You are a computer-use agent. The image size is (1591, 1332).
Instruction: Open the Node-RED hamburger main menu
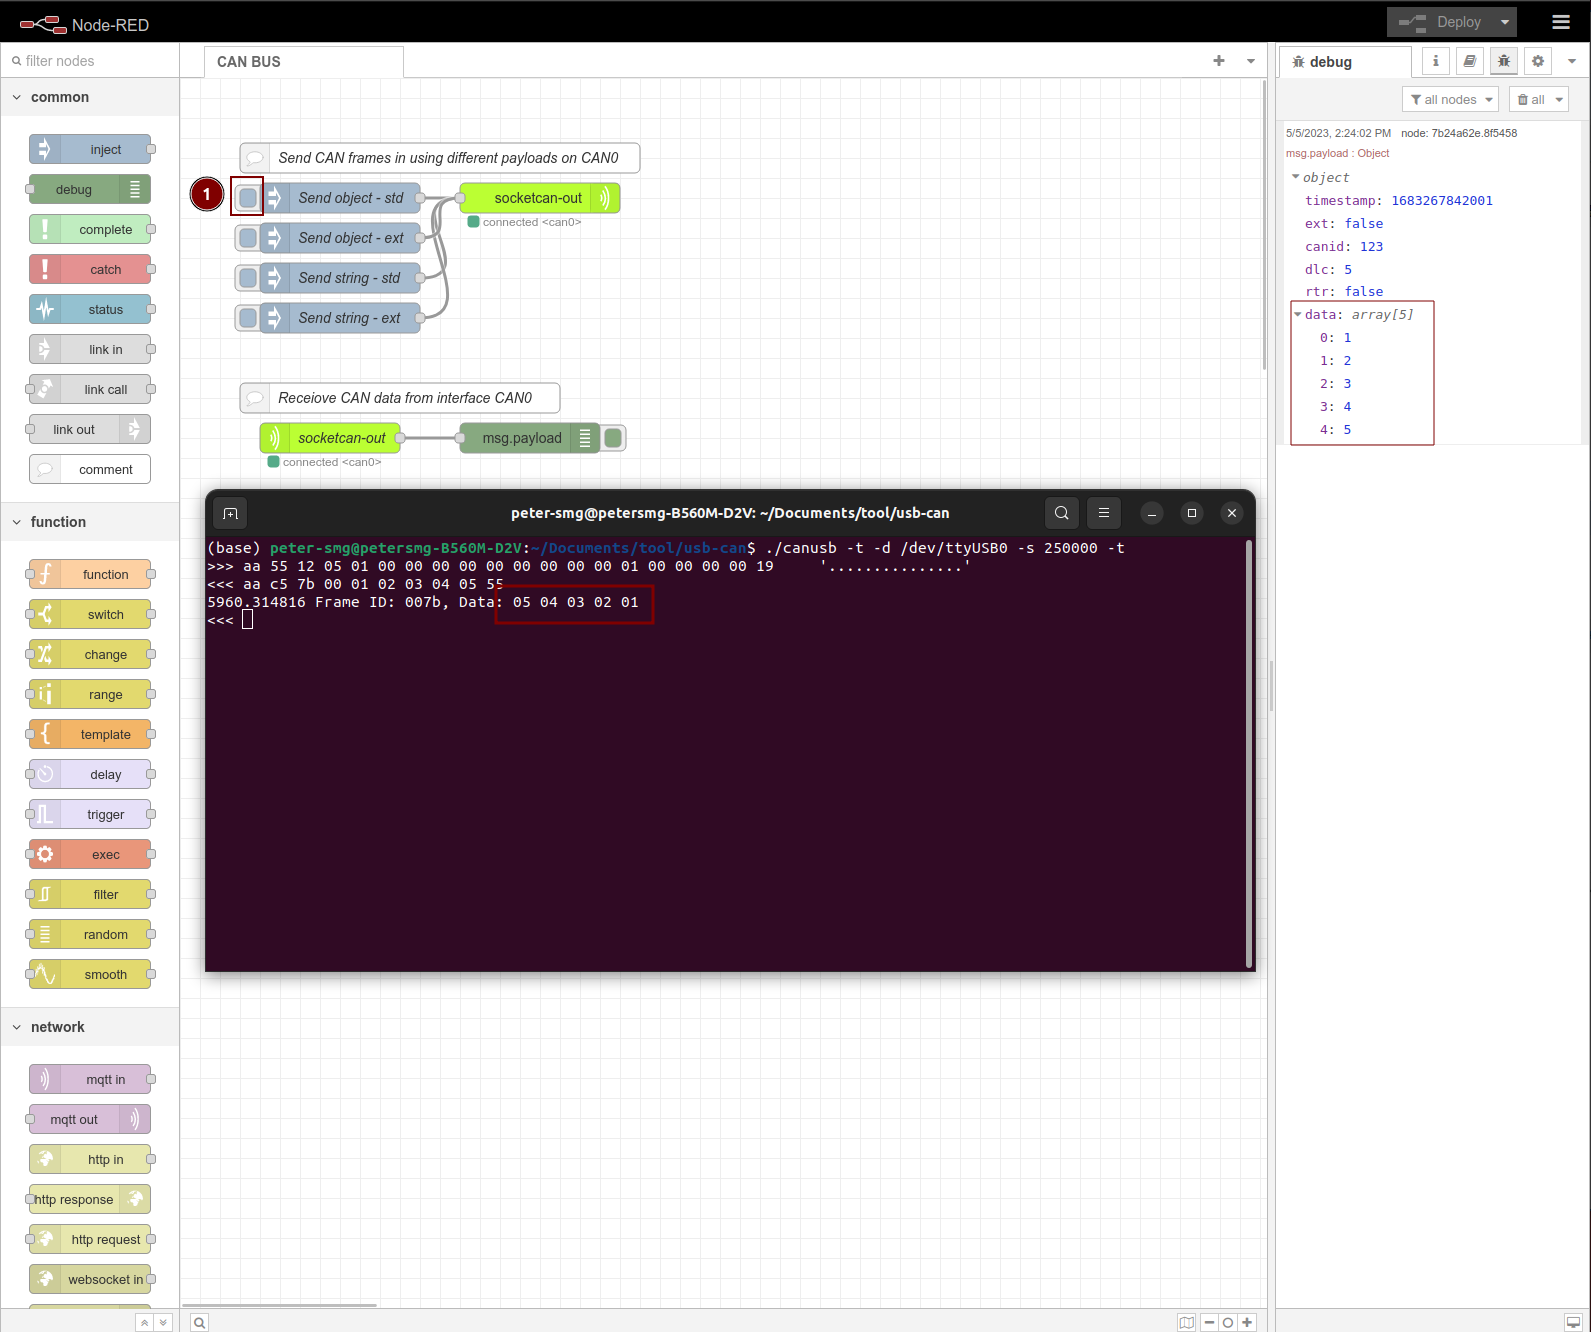coord(1561,22)
